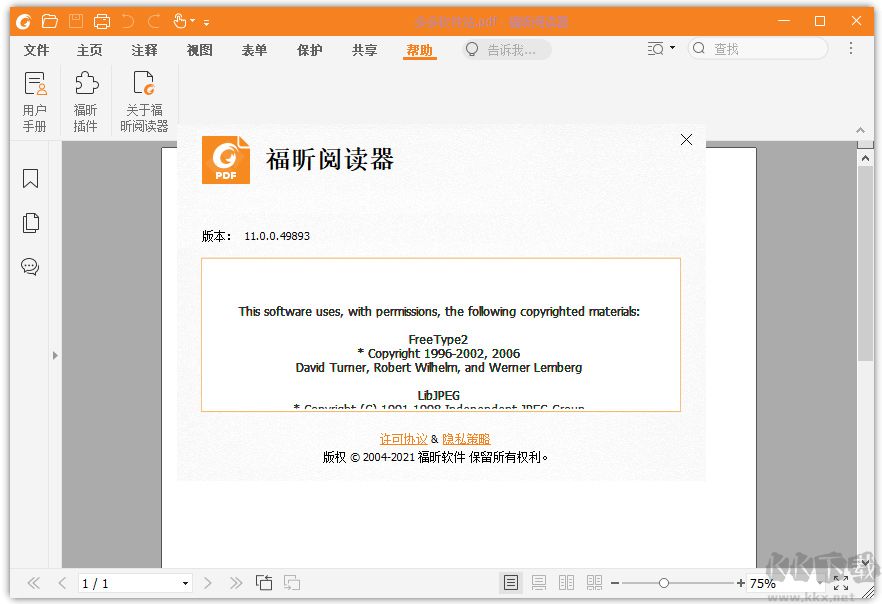Click the 75% zoom value field
Image resolution: width=882 pixels, height=604 pixels.
784,584
